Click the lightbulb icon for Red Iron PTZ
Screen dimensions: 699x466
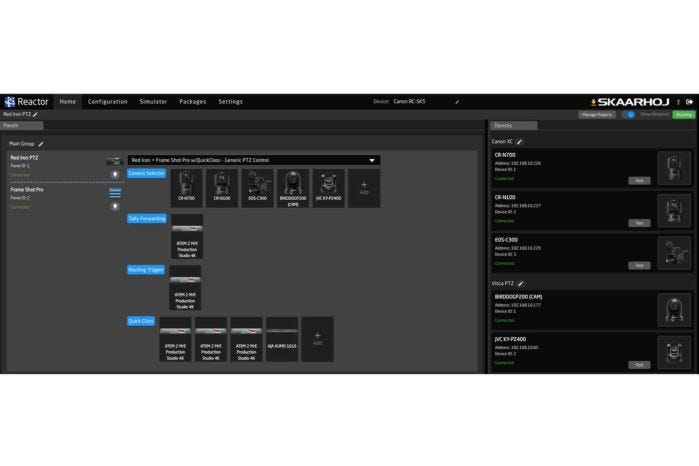point(115,174)
